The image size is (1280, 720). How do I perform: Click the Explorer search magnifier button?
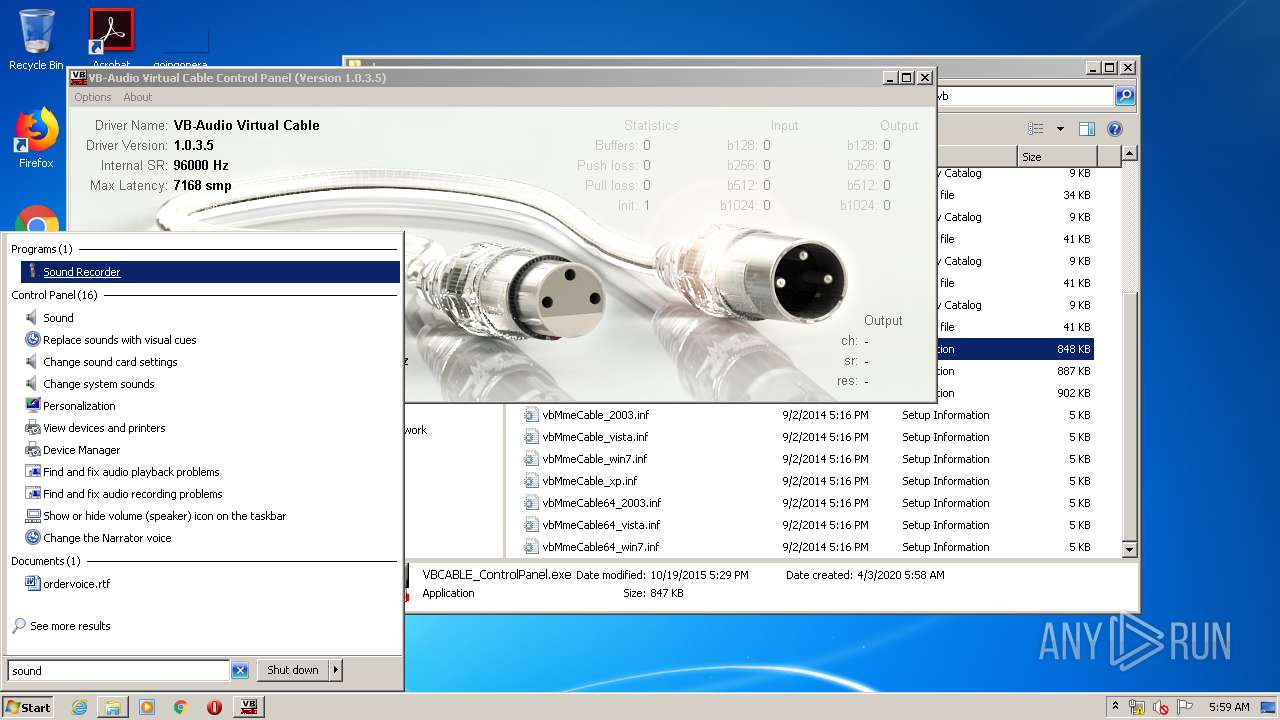pyautogui.click(x=1125, y=96)
